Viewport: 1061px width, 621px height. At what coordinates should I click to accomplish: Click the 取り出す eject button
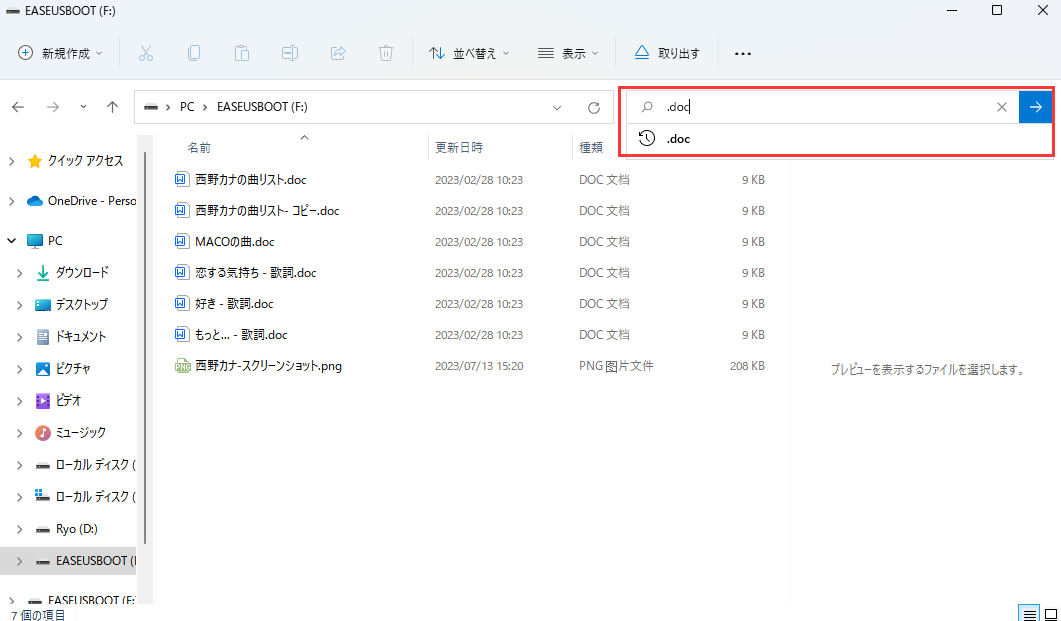click(x=667, y=53)
